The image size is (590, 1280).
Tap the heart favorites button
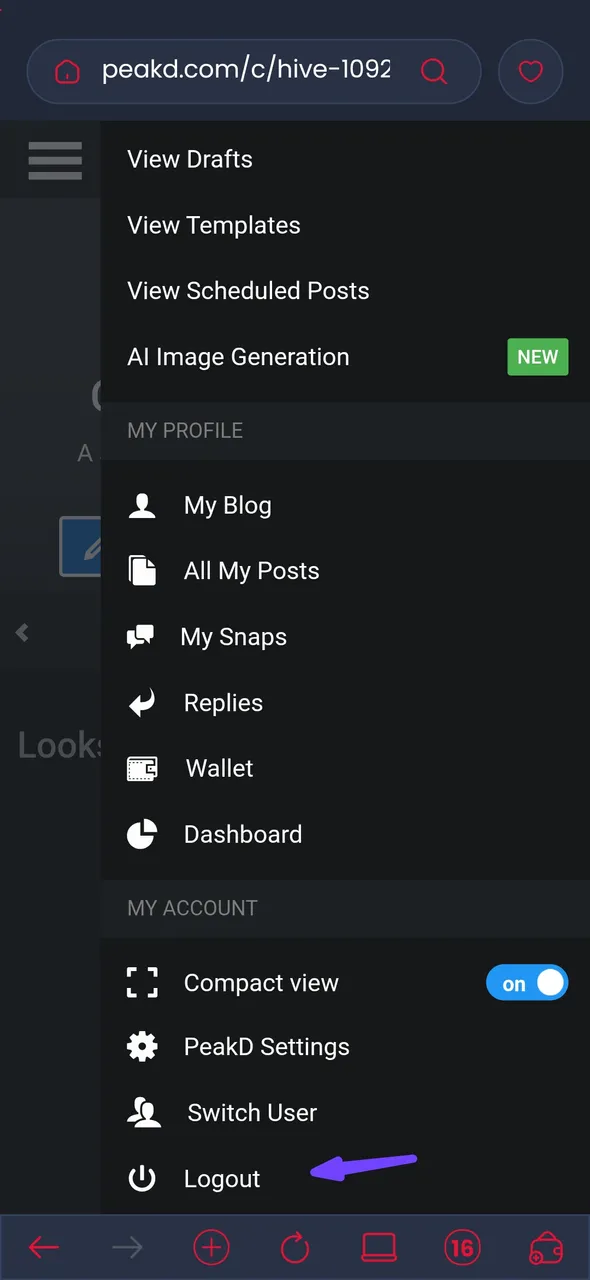[x=530, y=72]
